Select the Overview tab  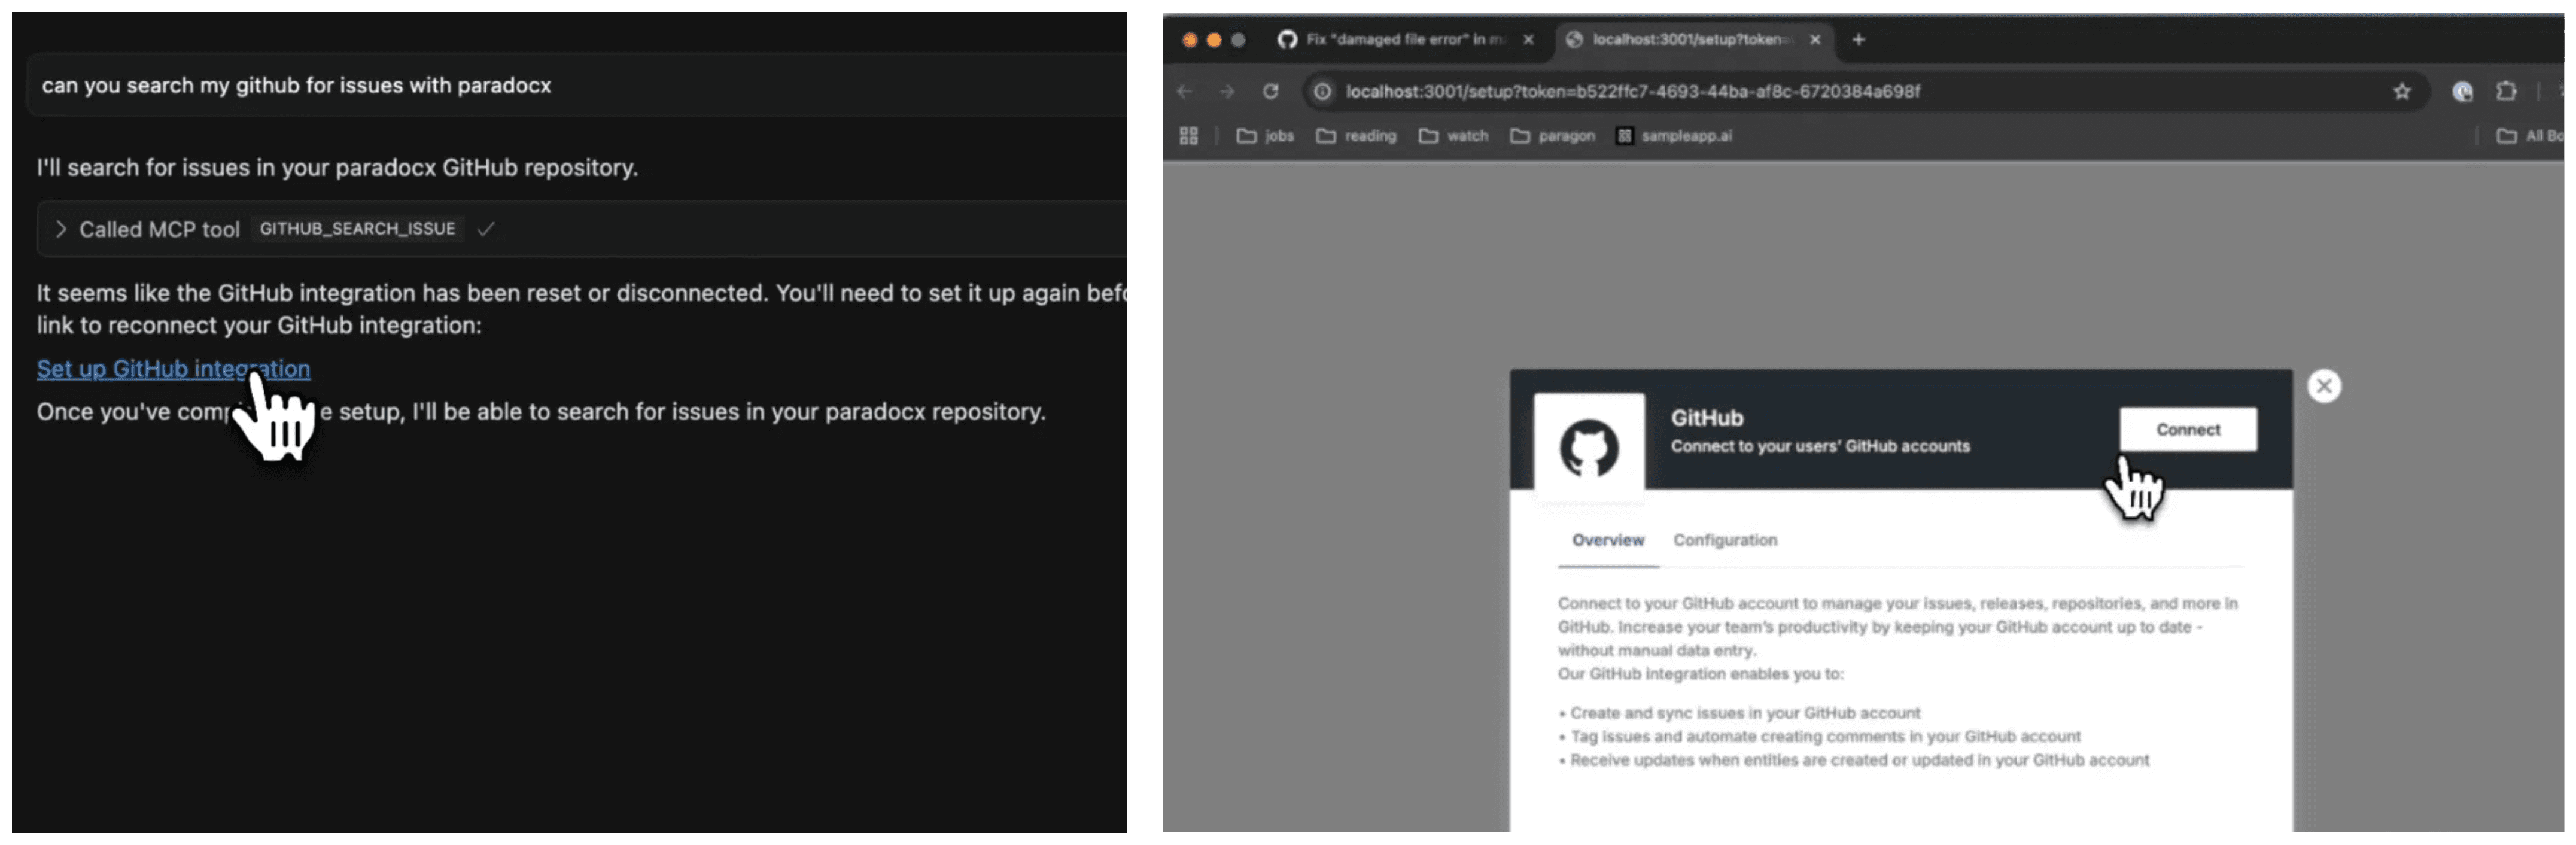pyautogui.click(x=1607, y=540)
